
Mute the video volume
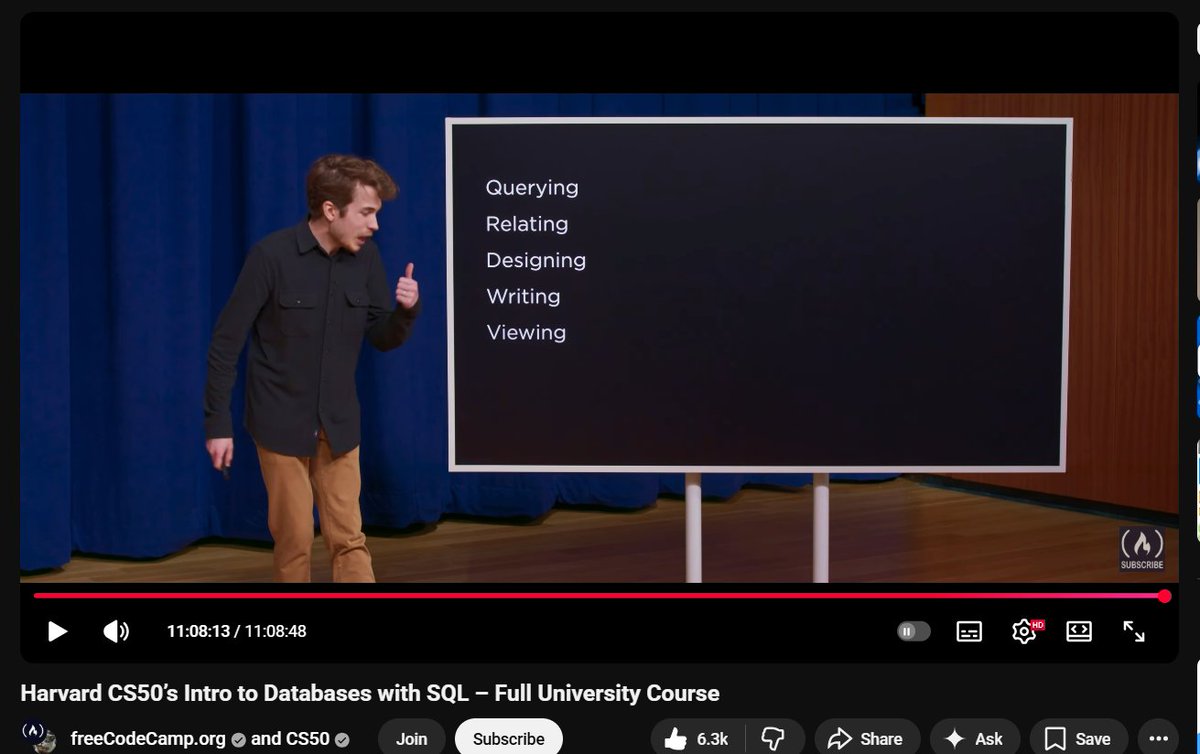(x=116, y=631)
